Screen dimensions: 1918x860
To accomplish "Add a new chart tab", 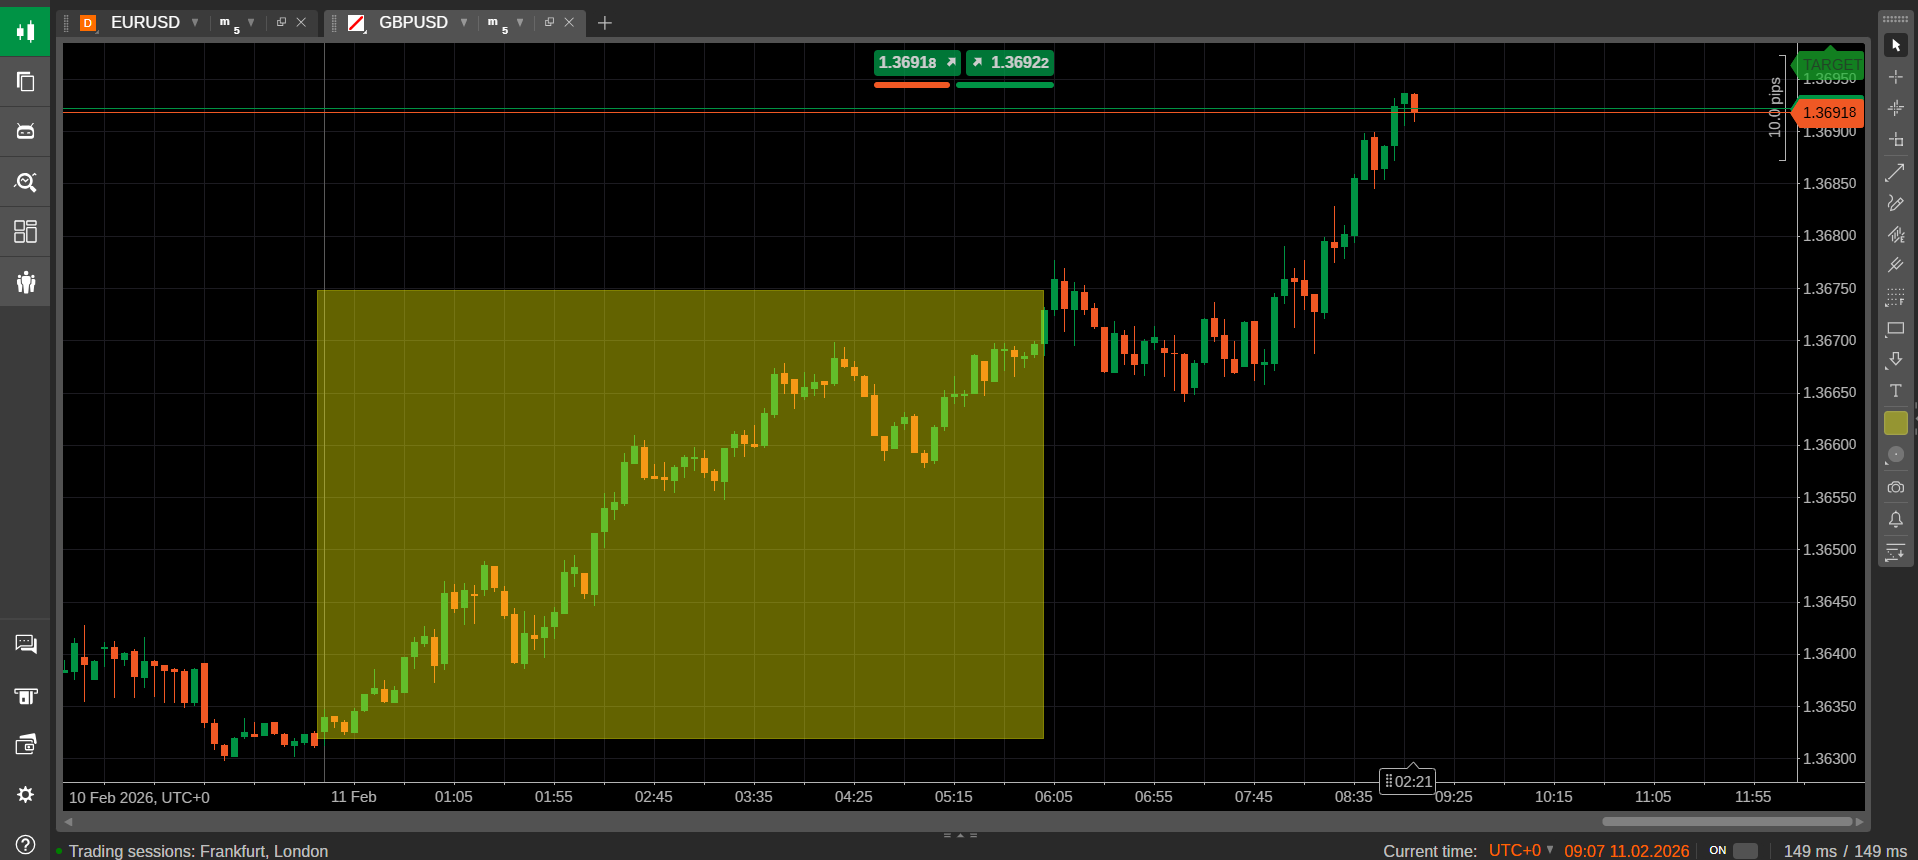I will coord(604,23).
